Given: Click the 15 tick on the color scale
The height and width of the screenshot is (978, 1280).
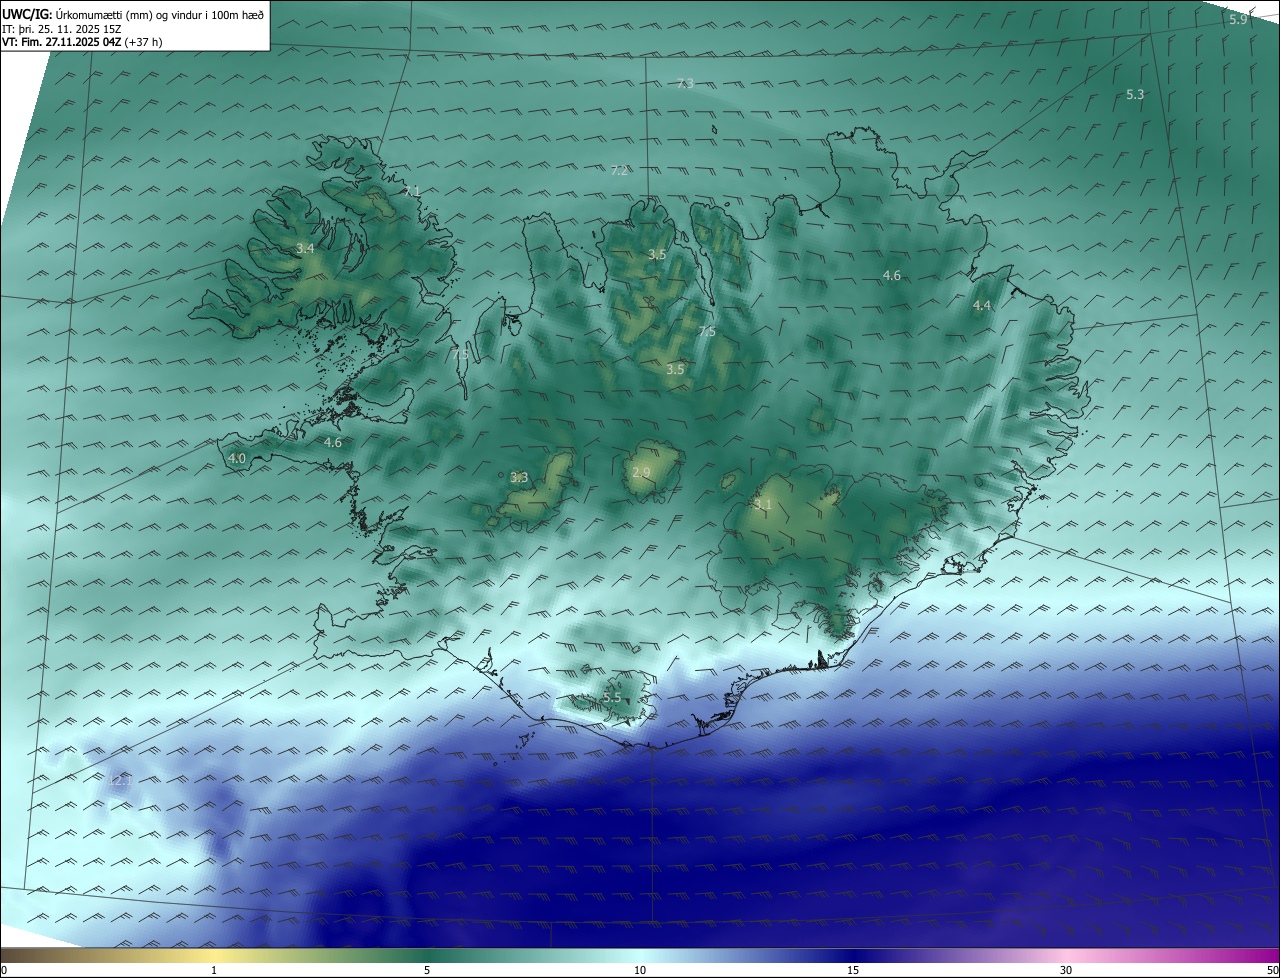Looking at the screenshot, I should (x=853, y=970).
